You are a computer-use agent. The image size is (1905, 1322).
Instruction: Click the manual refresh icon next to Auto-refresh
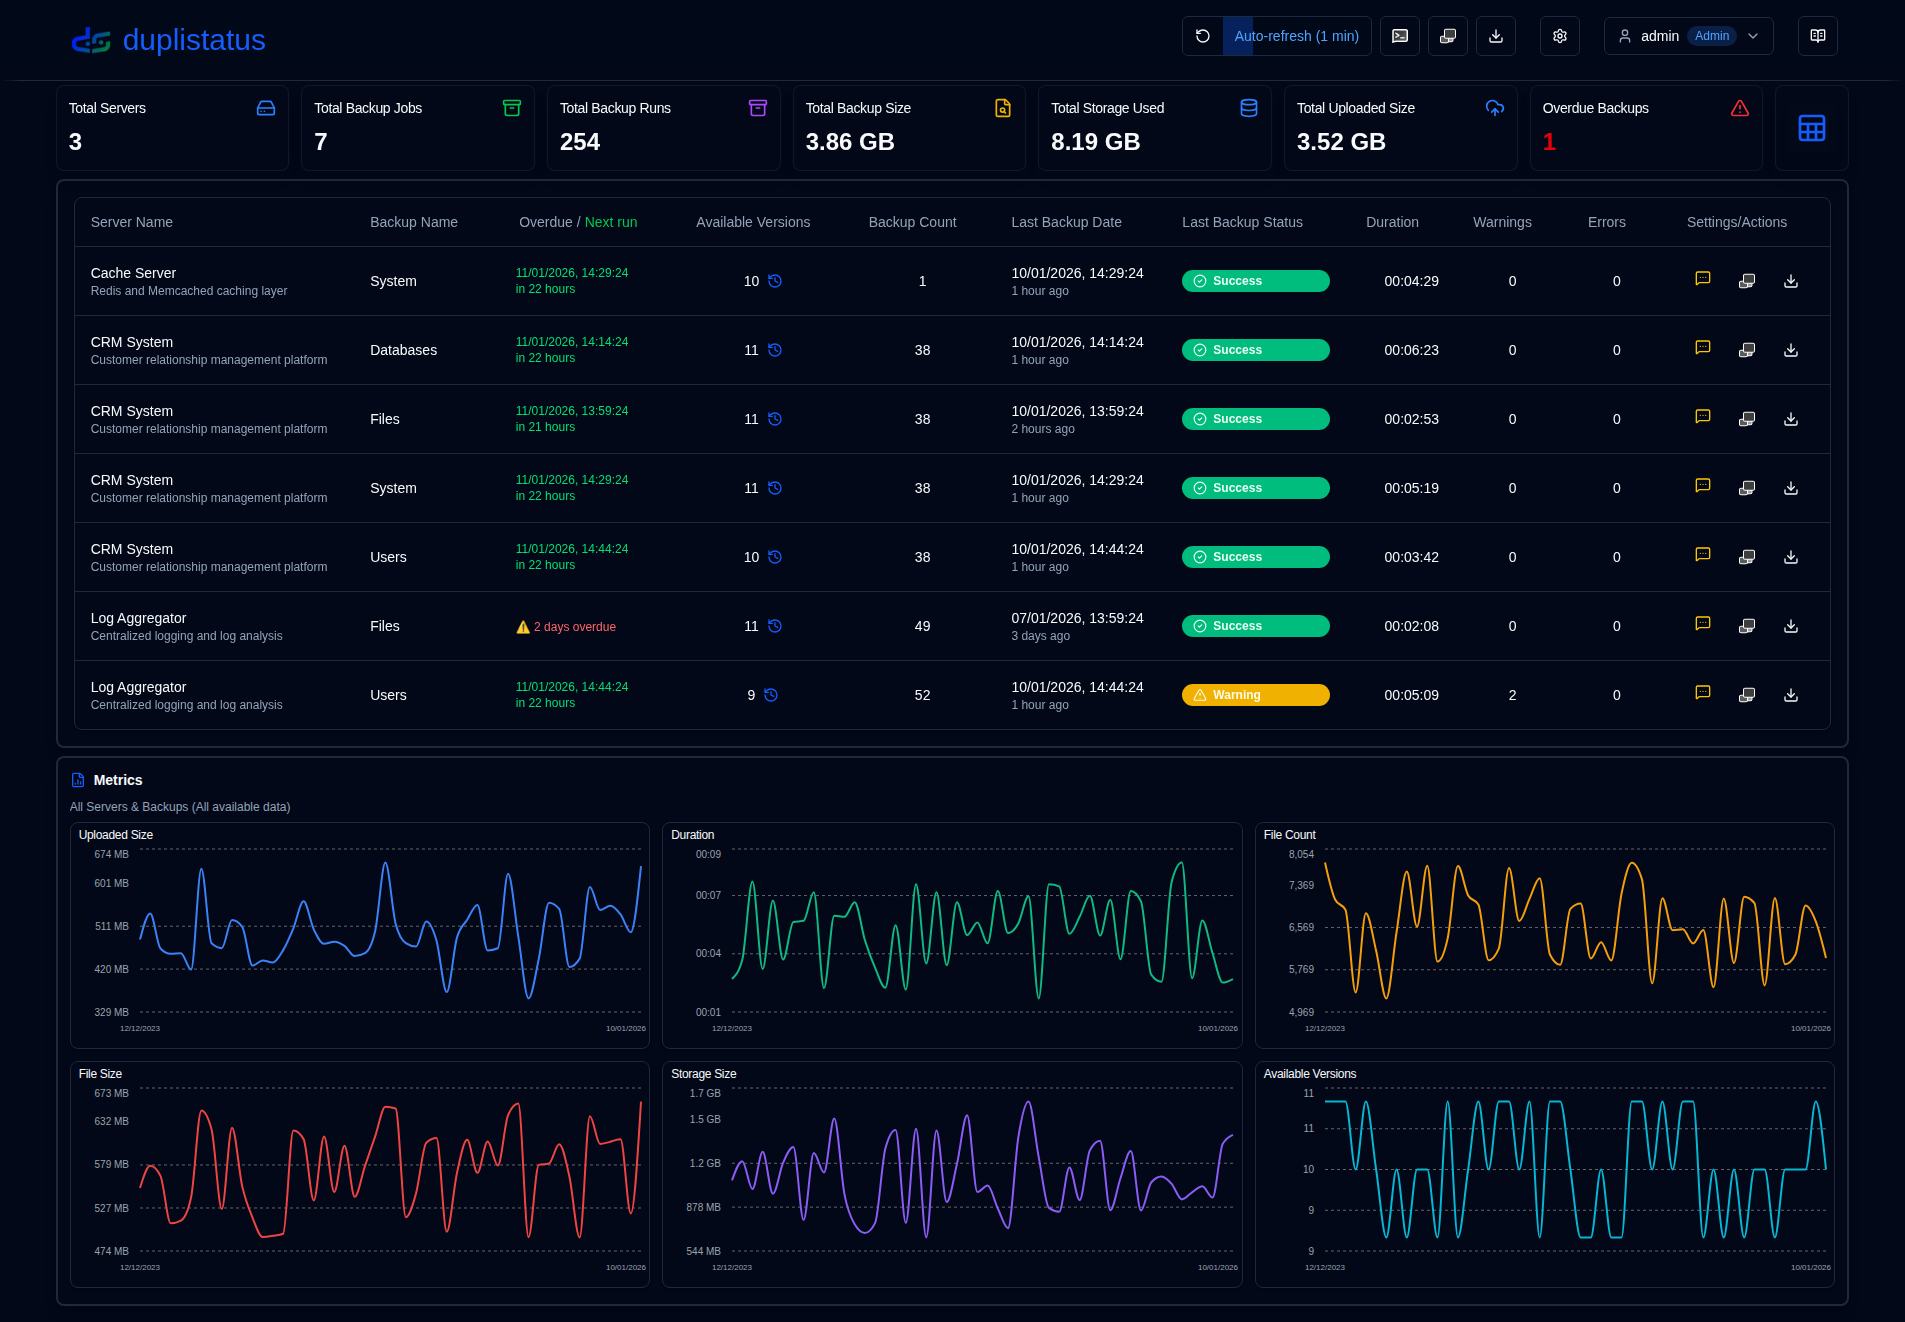(1203, 36)
